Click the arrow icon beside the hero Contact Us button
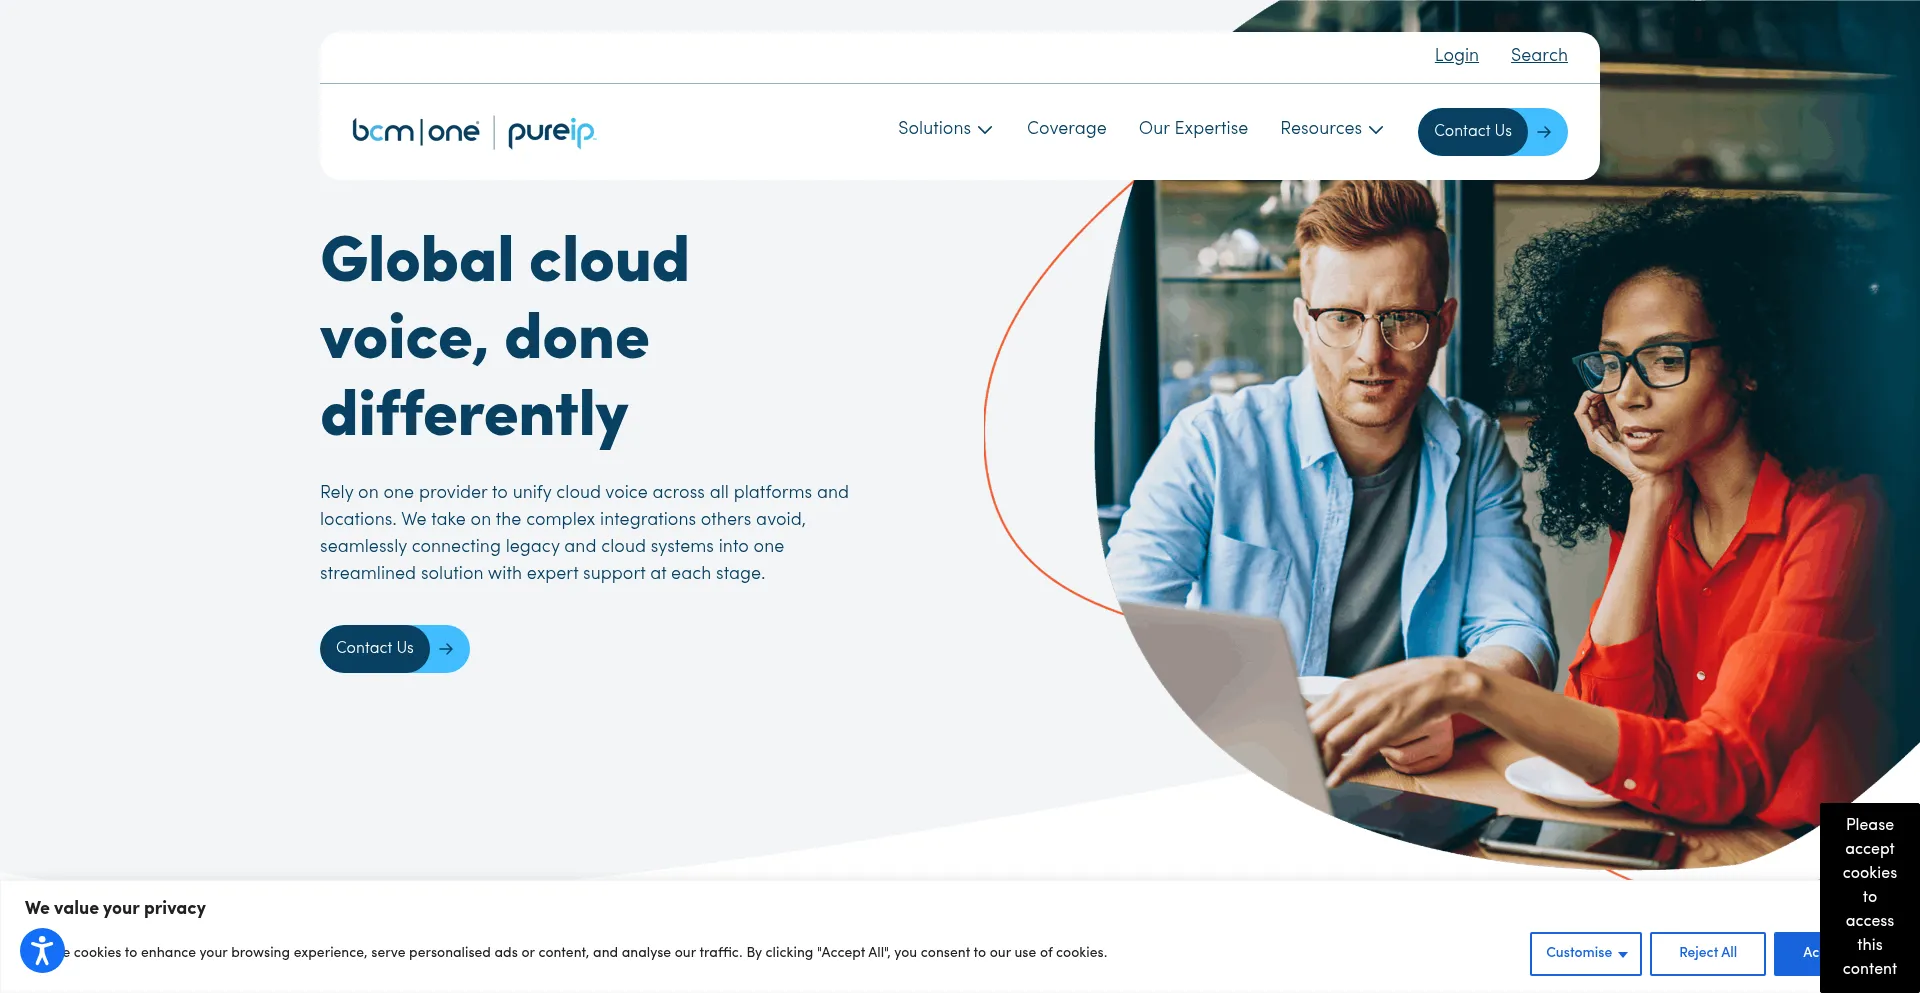Image resolution: width=1920 pixels, height=993 pixels. click(x=447, y=649)
